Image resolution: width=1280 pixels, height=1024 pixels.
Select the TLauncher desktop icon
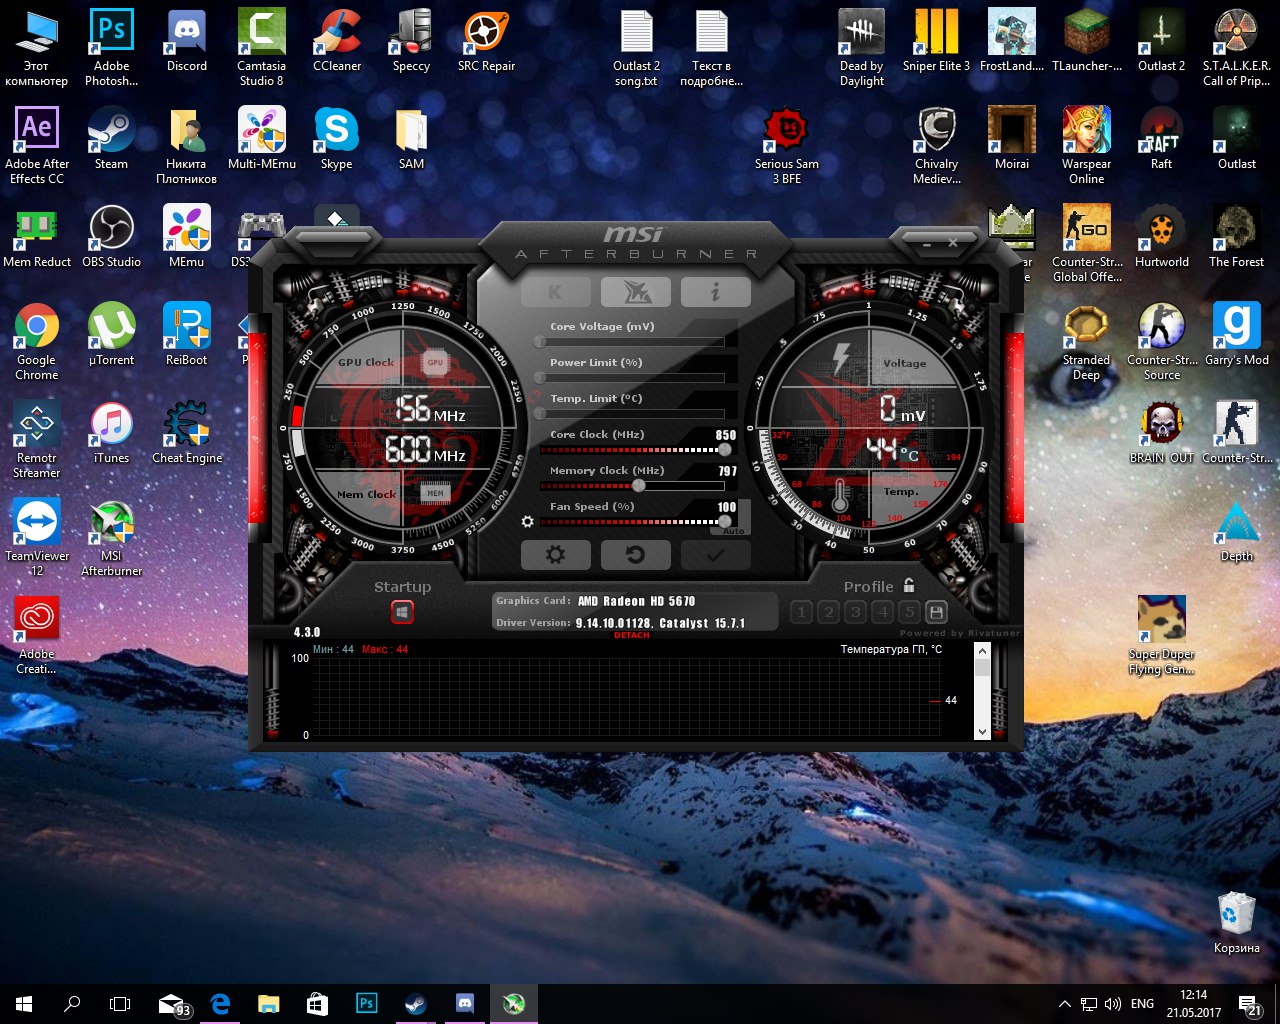[1087, 41]
